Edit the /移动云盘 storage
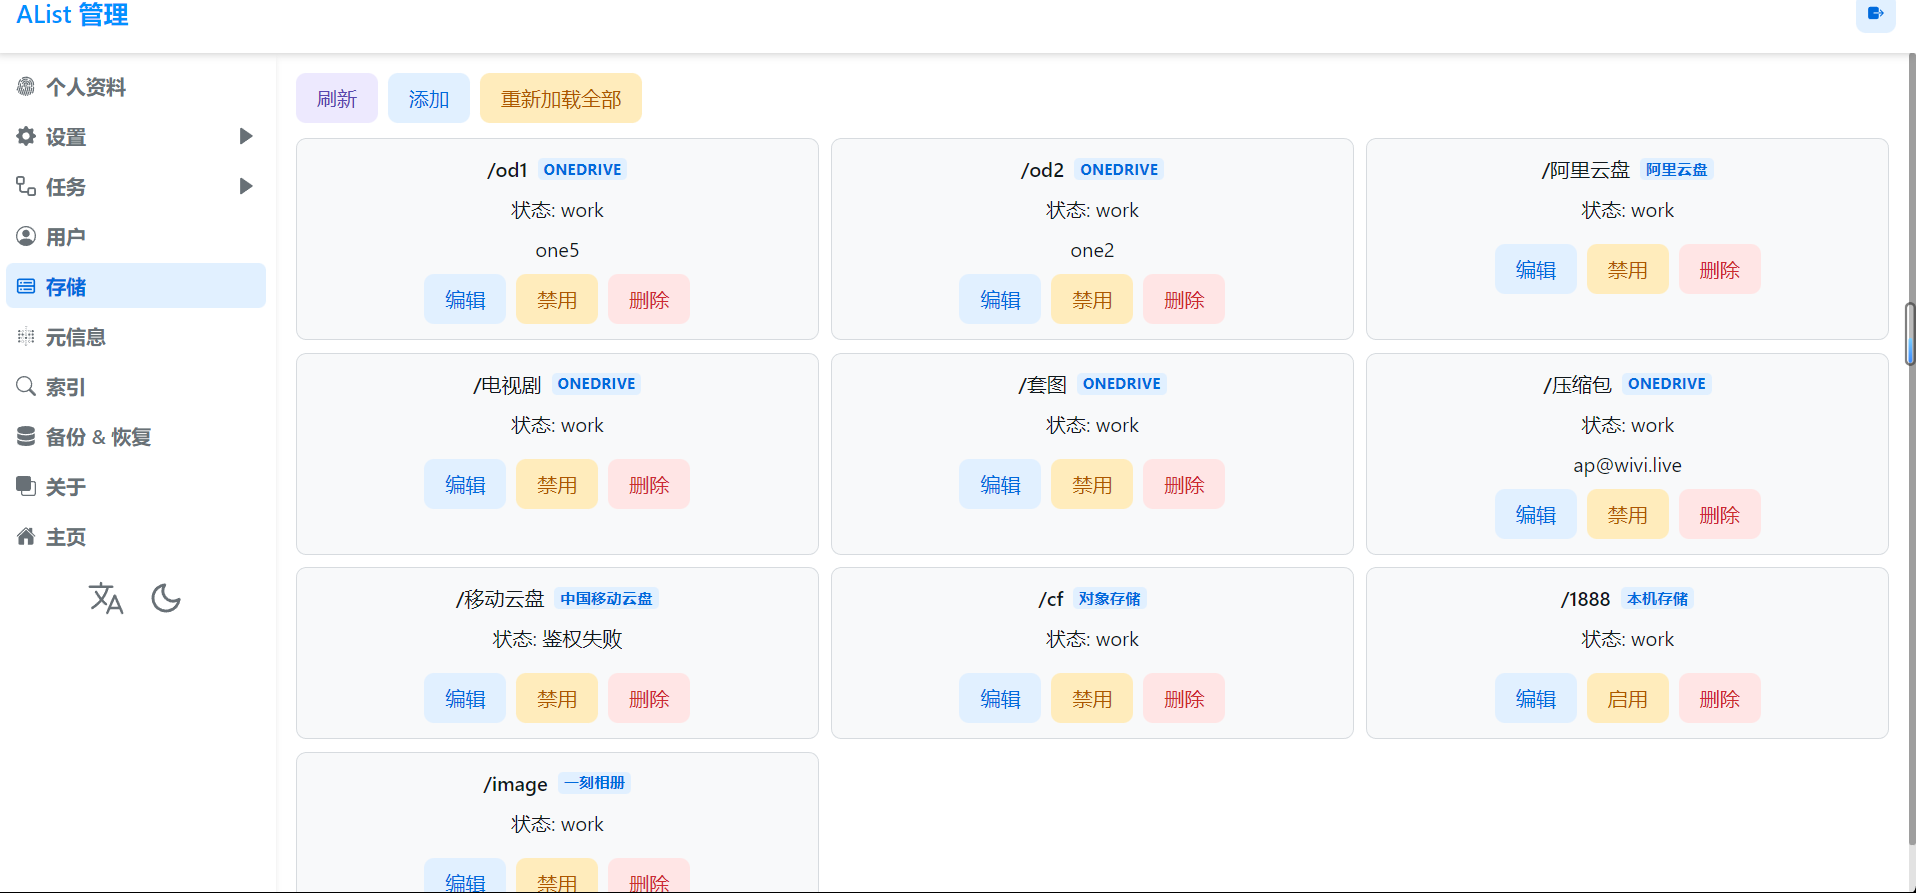Viewport: 1916px width, 893px height. (465, 698)
